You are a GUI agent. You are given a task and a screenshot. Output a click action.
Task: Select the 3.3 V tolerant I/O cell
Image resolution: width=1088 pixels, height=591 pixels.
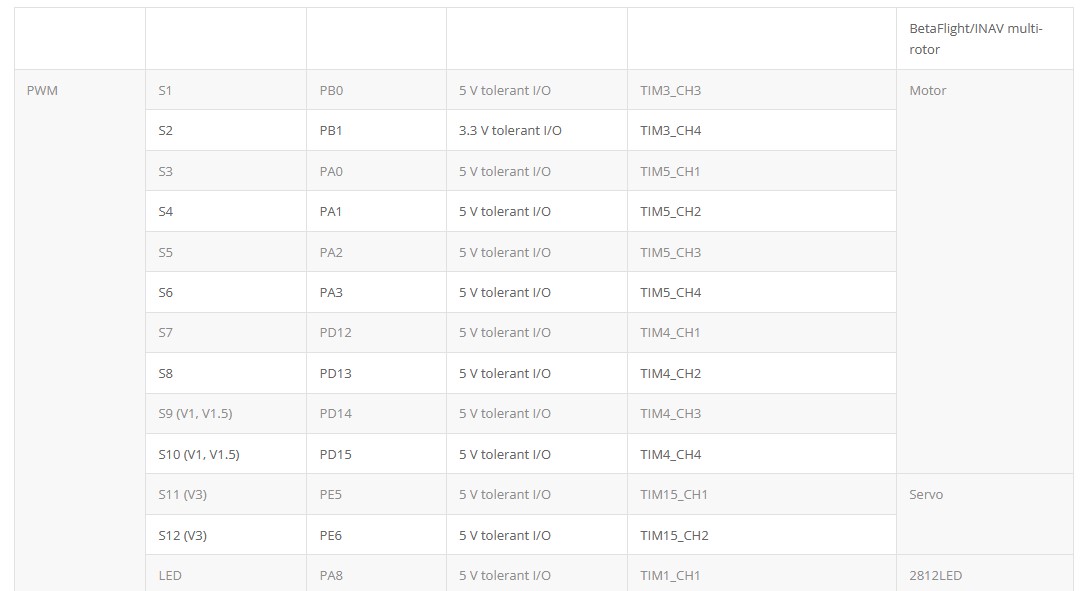(537, 130)
